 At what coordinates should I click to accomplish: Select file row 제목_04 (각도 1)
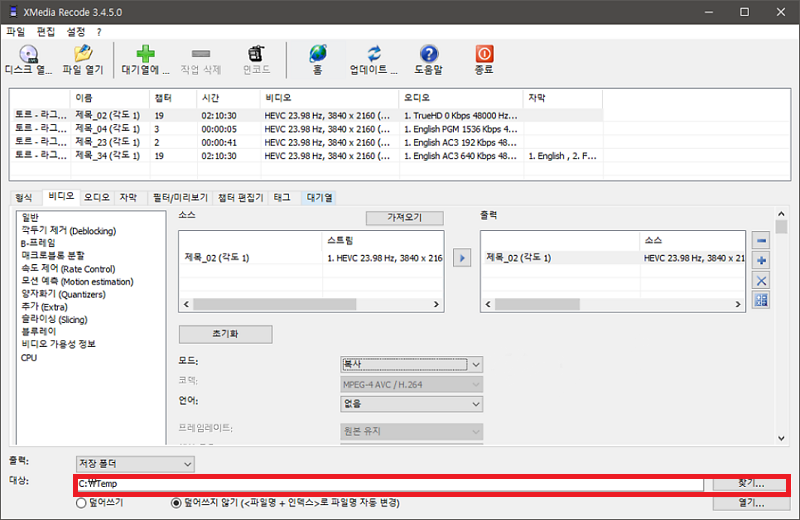(306, 129)
